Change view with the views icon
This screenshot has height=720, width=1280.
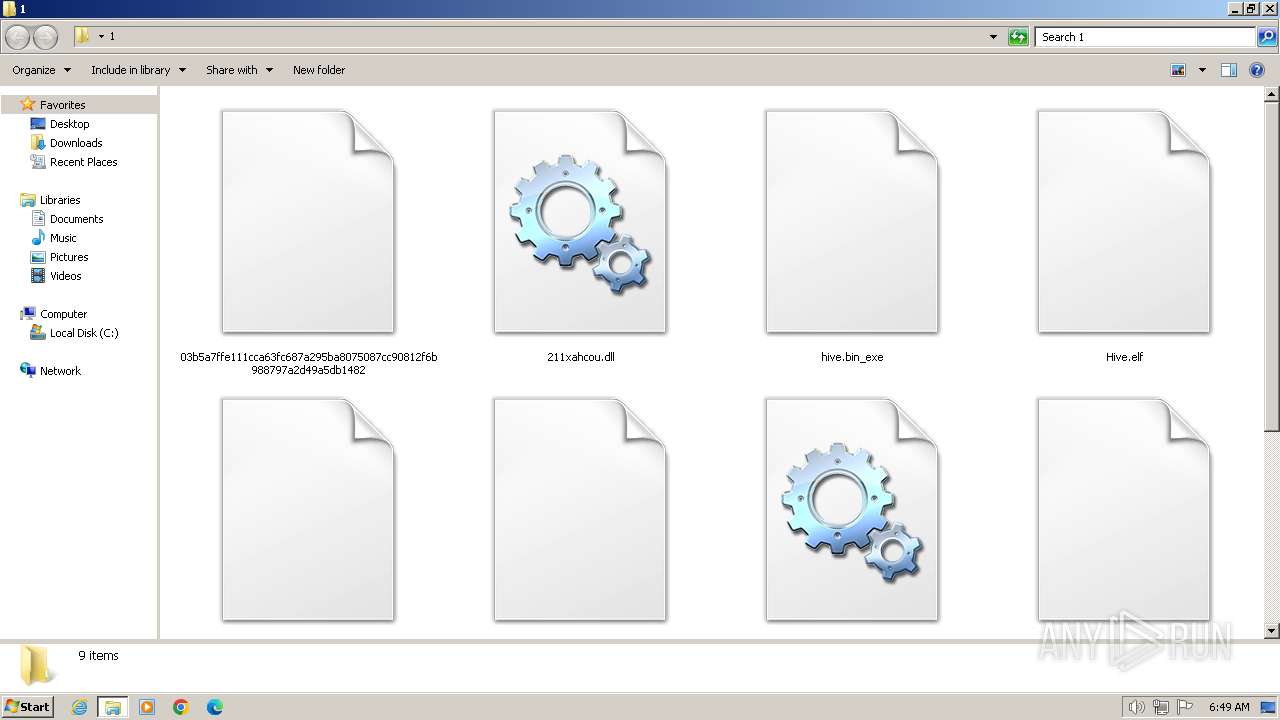pos(1178,70)
